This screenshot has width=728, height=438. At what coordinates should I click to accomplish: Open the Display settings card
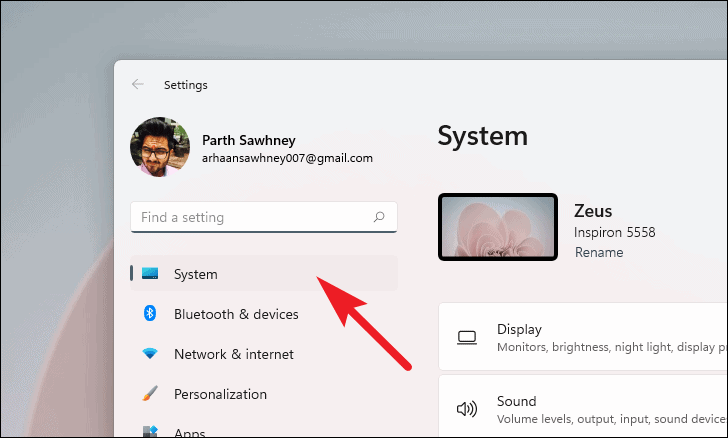click(583, 337)
